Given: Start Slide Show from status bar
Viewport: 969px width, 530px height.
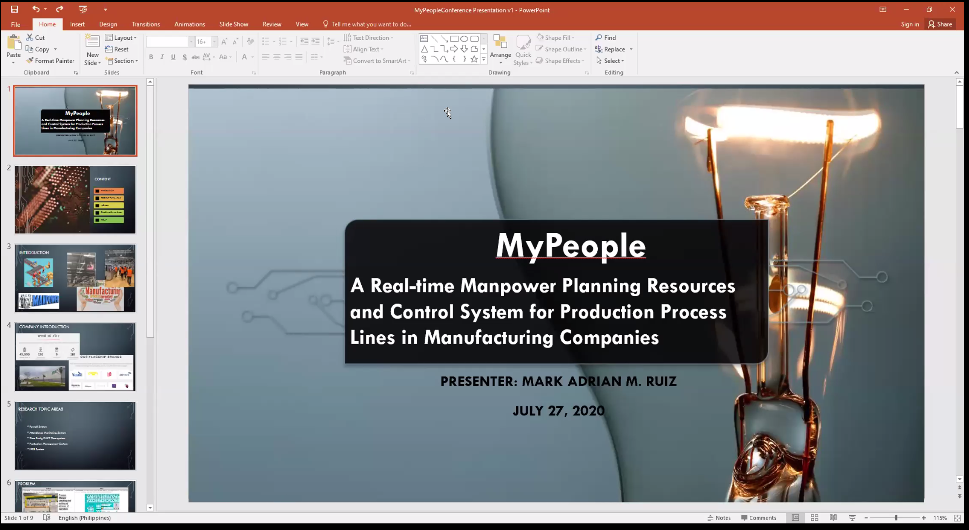Looking at the screenshot, I should [852, 518].
